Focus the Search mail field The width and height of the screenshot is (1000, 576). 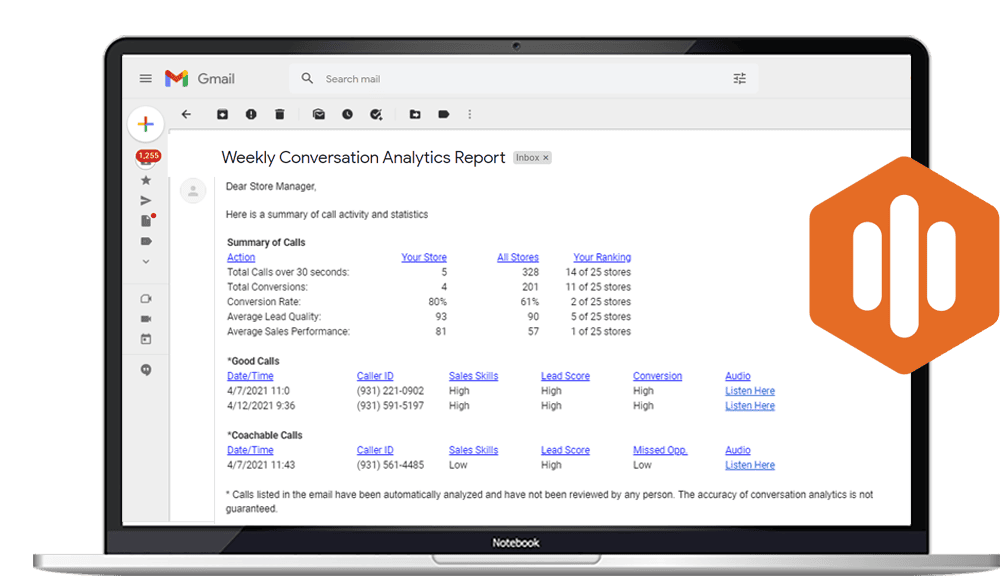pyautogui.click(x=523, y=79)
